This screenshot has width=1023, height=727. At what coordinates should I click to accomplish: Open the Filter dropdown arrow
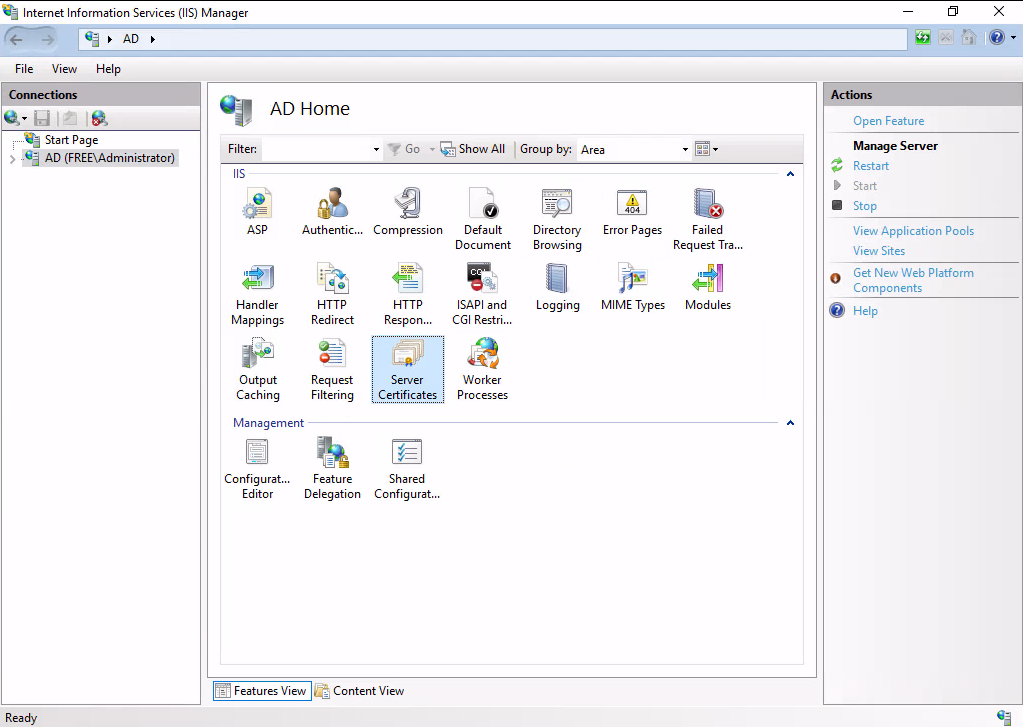(x=376, y=149)
